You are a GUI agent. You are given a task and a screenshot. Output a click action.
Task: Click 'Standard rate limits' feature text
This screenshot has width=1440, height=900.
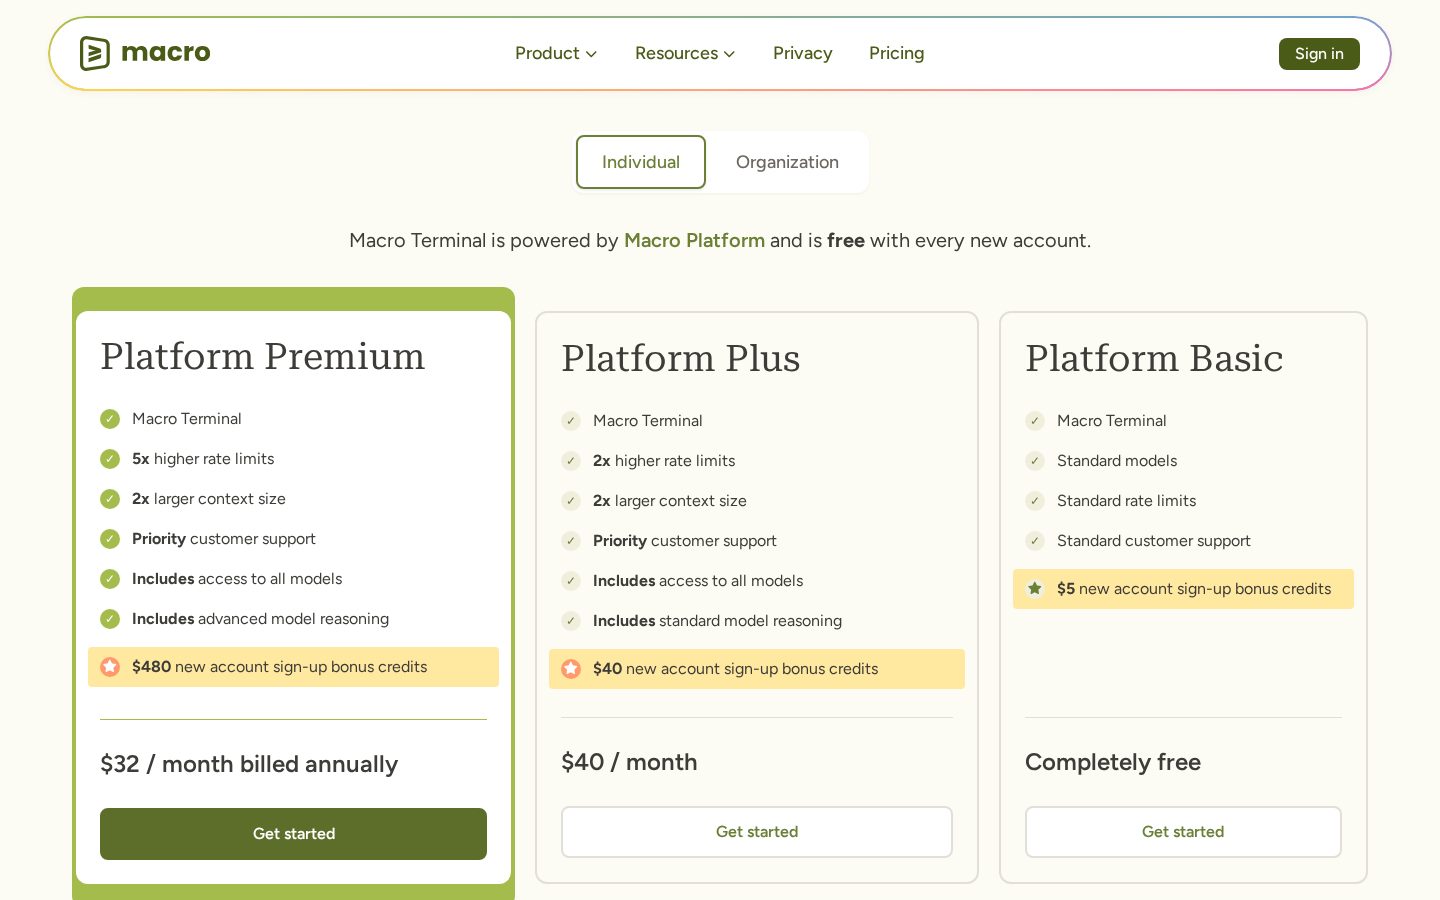[x=1126, y=501]
